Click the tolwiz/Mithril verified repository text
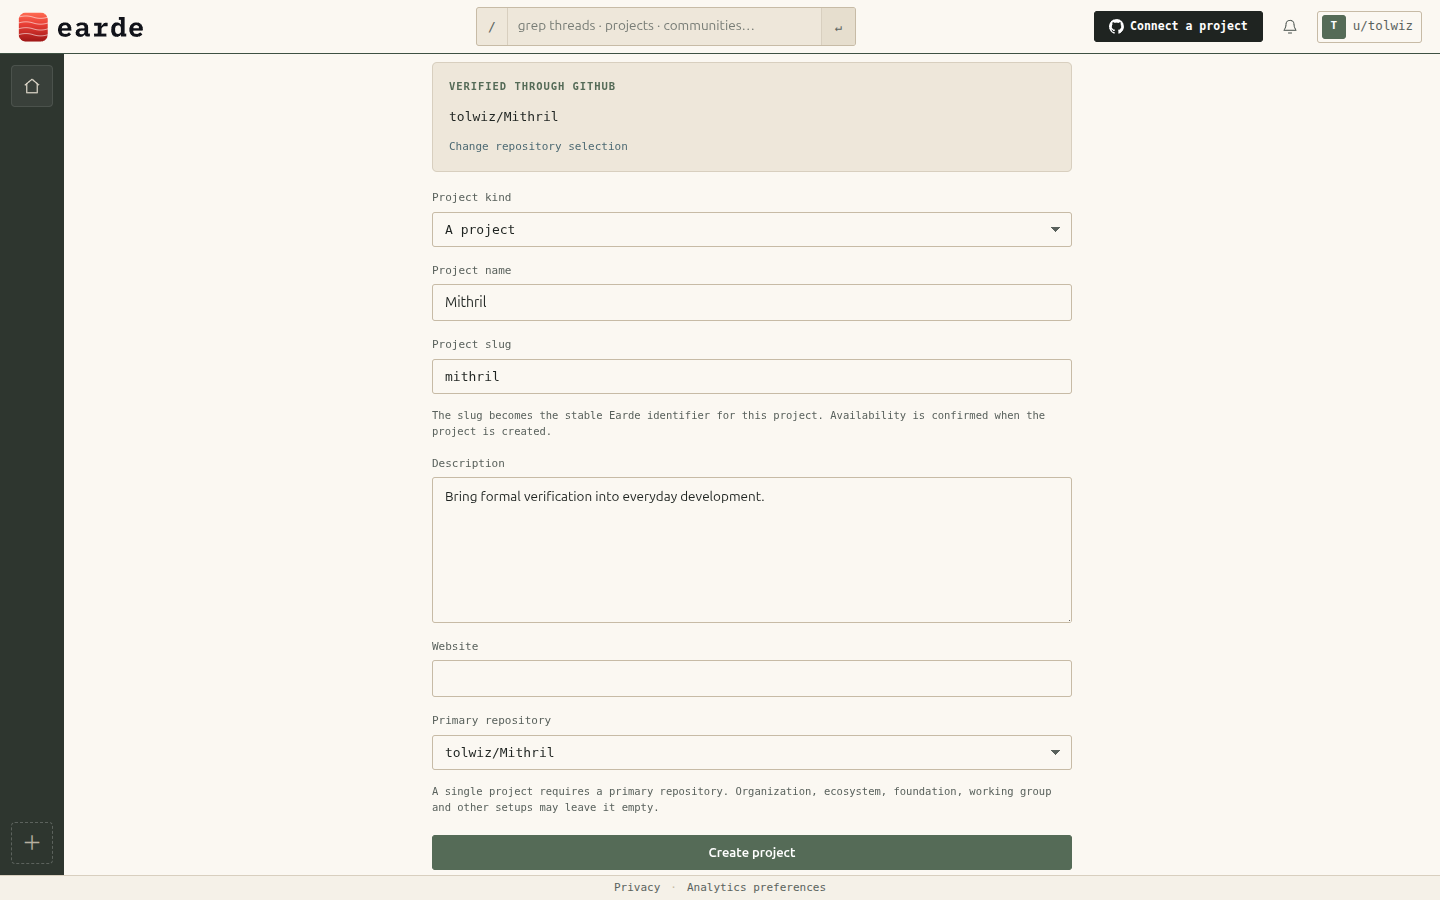 [x=504, y=117]
